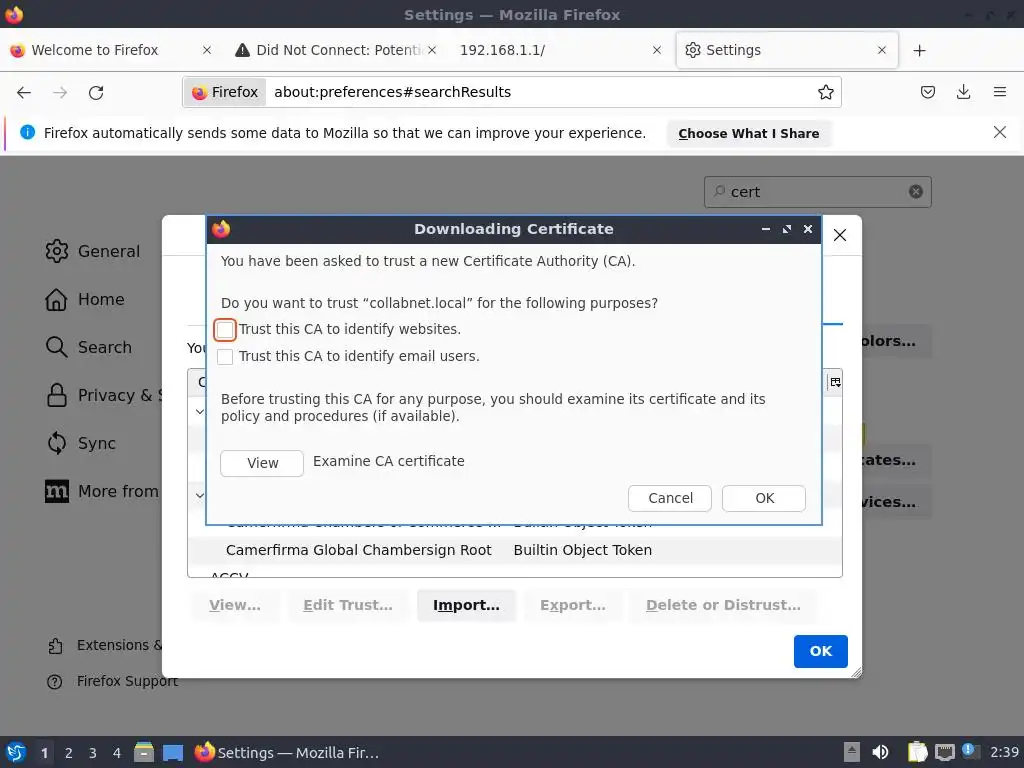Reload the current page

pos(96,93)
